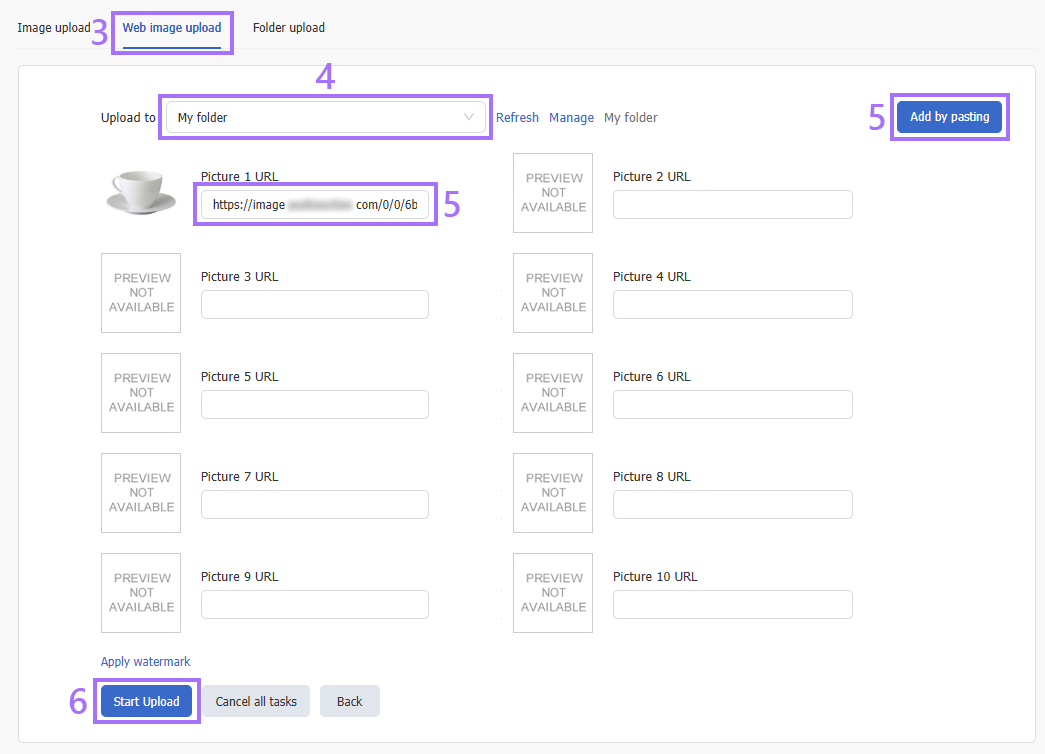Click the Refresh link
This screenshot has height=754, width=1045.
pos(517,118)
